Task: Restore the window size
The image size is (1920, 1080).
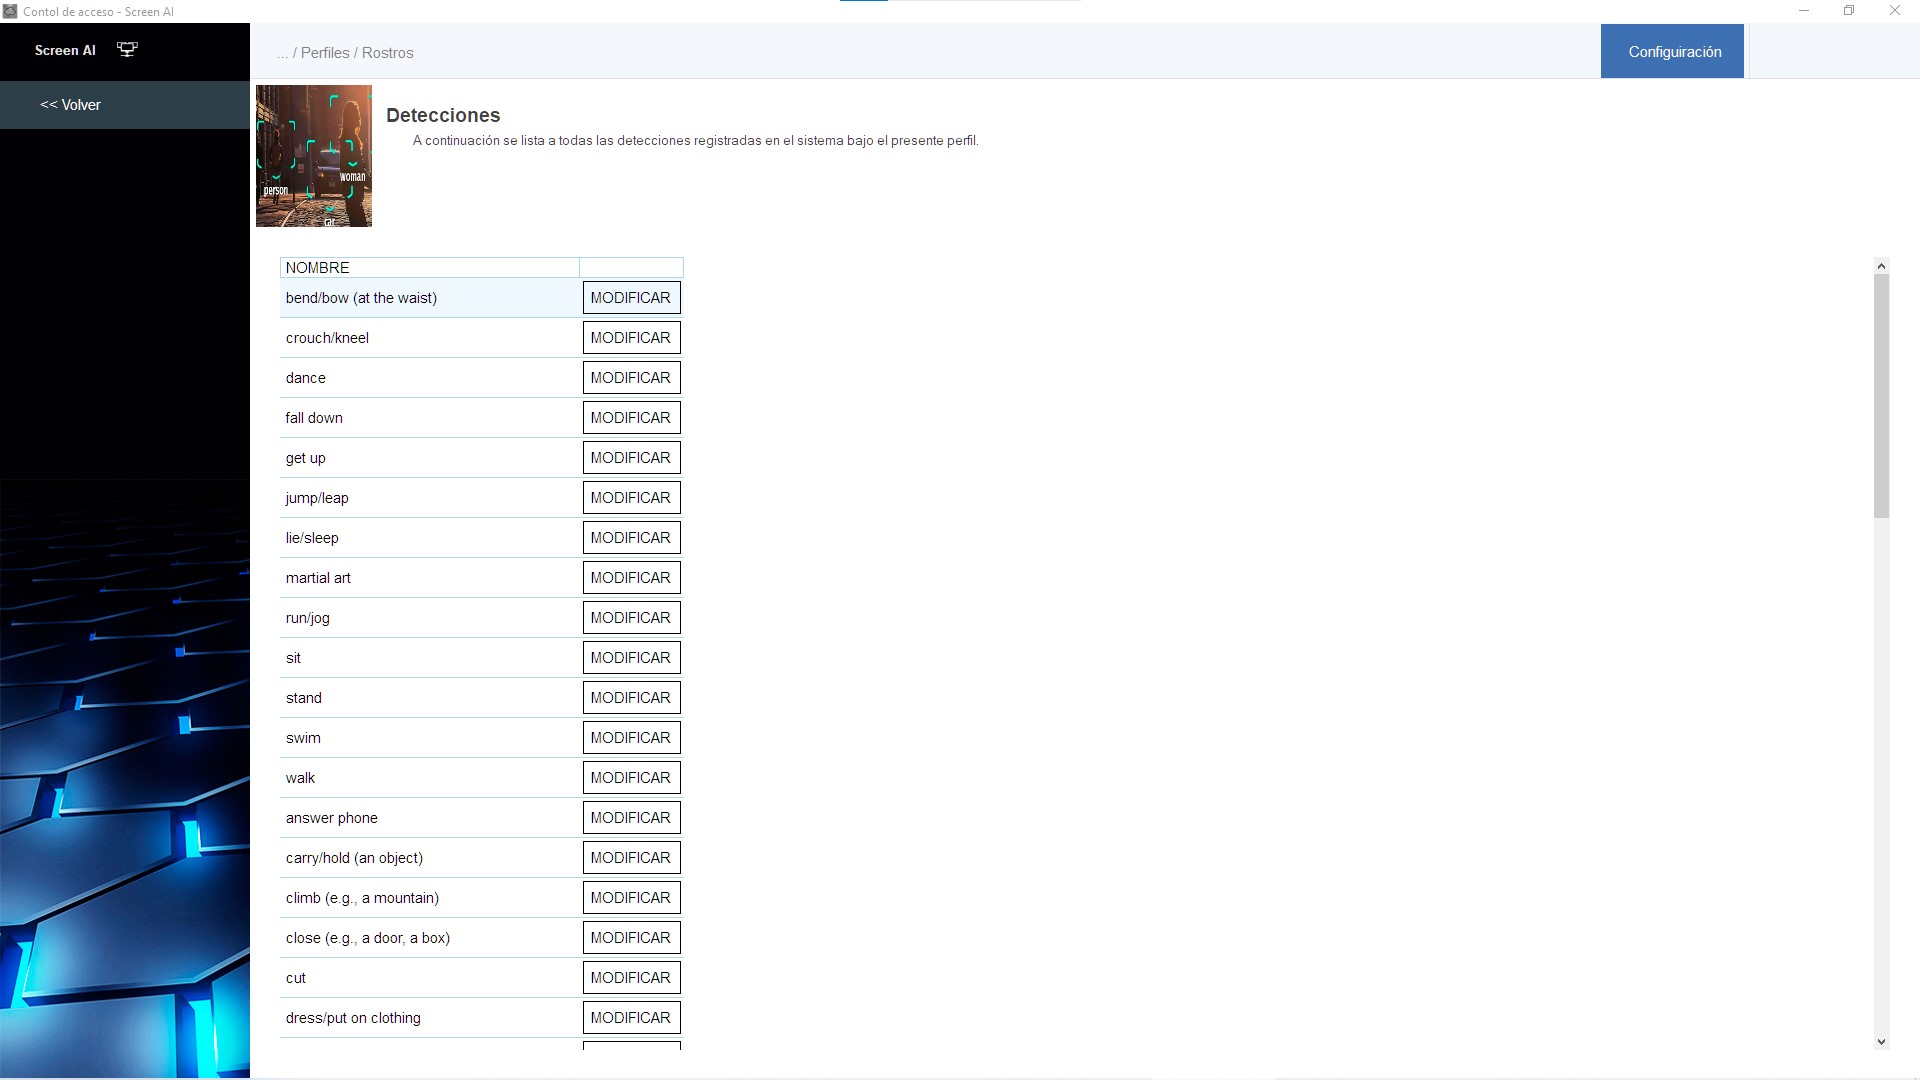Action: [1849, 11]
